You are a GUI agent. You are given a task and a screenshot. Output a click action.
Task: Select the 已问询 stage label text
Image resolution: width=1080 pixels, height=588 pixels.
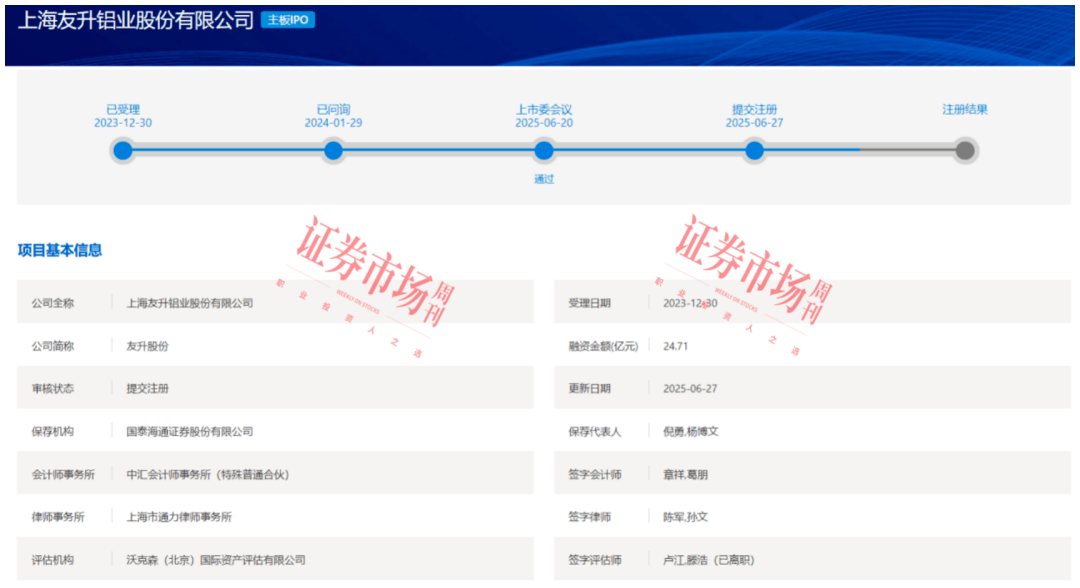tap(333, 110)
